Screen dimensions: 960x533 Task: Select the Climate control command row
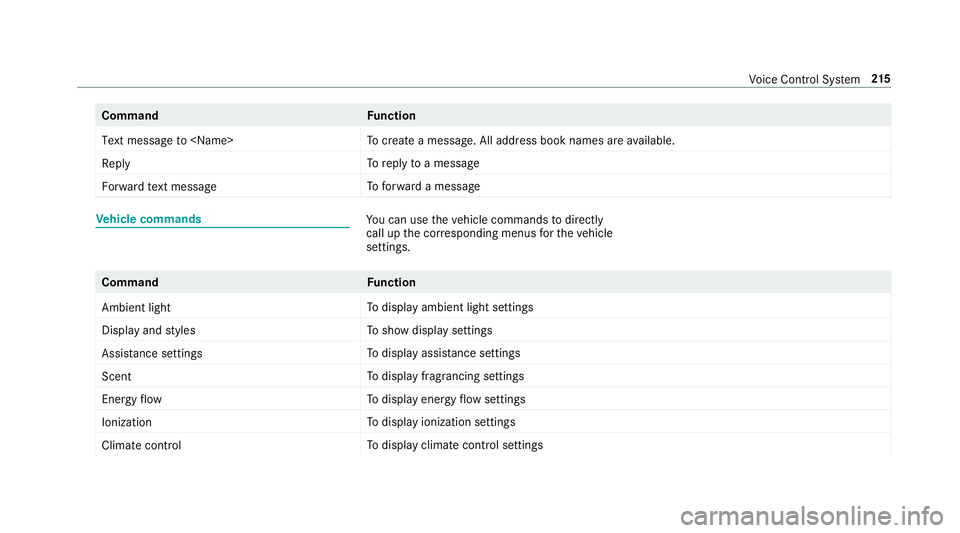(493, 445)
